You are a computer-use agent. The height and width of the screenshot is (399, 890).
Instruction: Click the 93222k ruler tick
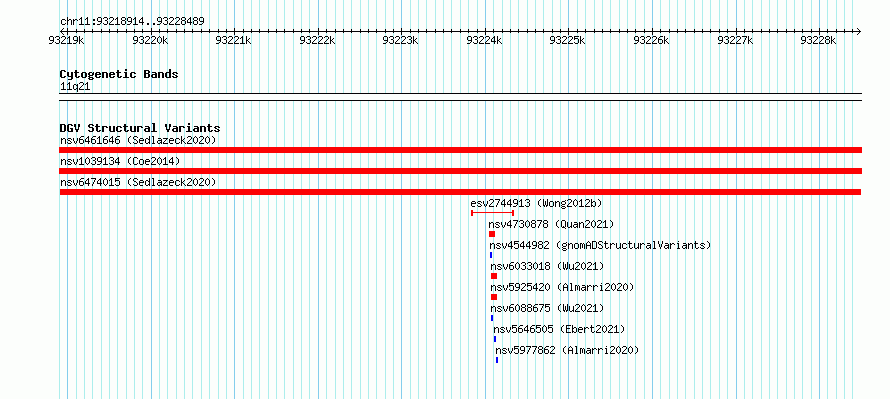318,40
